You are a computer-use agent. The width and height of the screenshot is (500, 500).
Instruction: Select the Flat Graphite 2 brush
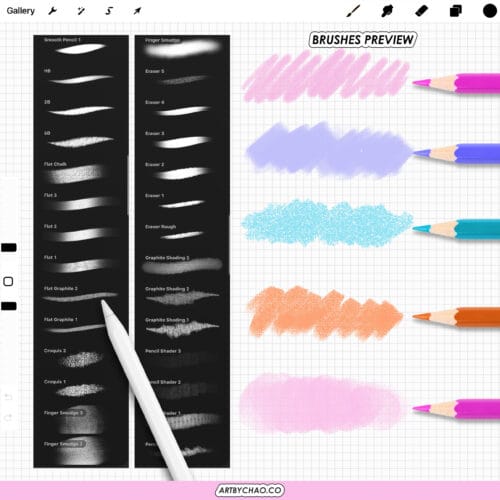[x=81, y=295]
